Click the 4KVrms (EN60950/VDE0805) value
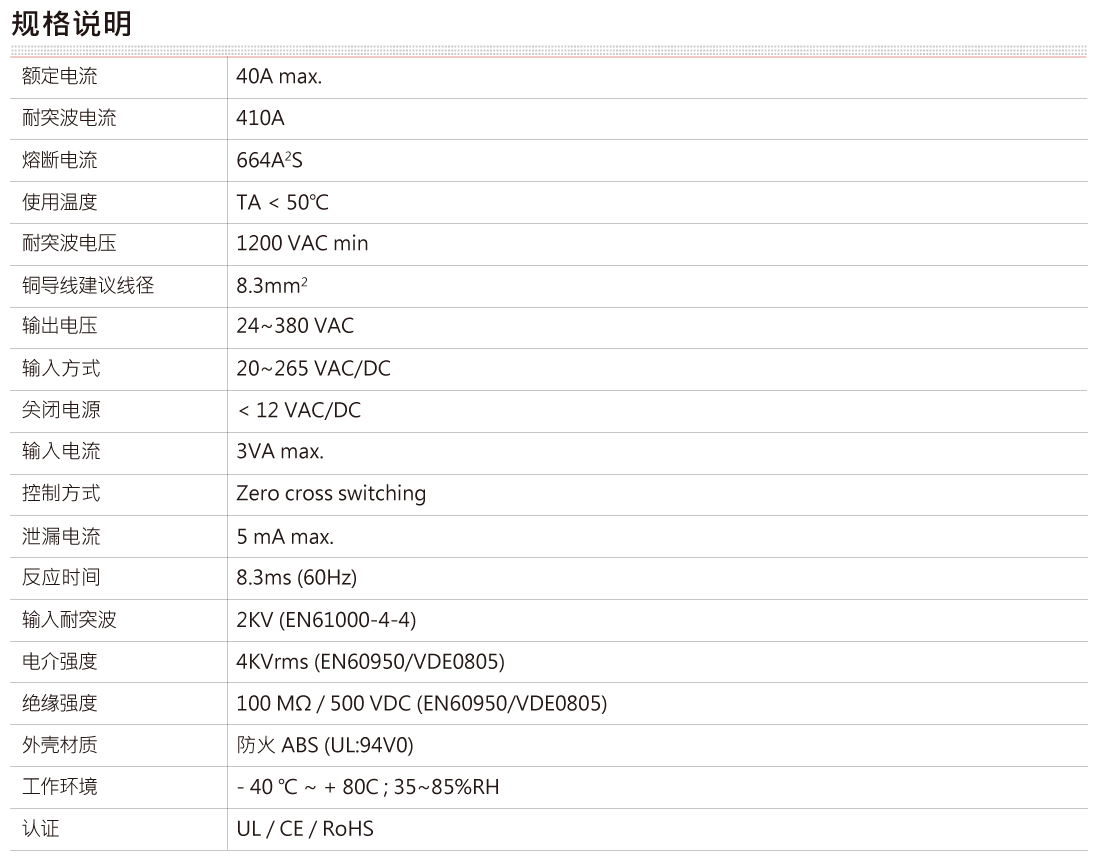1098x859 pixels. (x=370, y=662)
